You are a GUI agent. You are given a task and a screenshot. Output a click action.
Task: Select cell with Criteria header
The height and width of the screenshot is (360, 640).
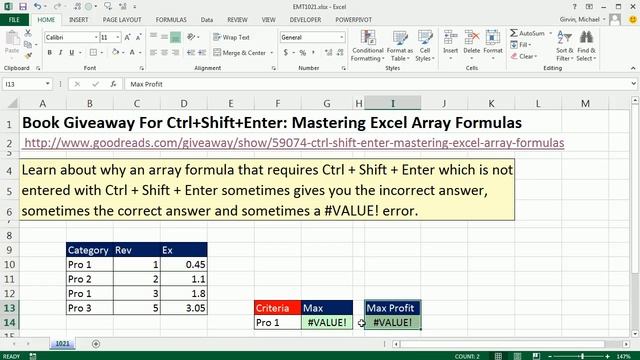point(278,308)
